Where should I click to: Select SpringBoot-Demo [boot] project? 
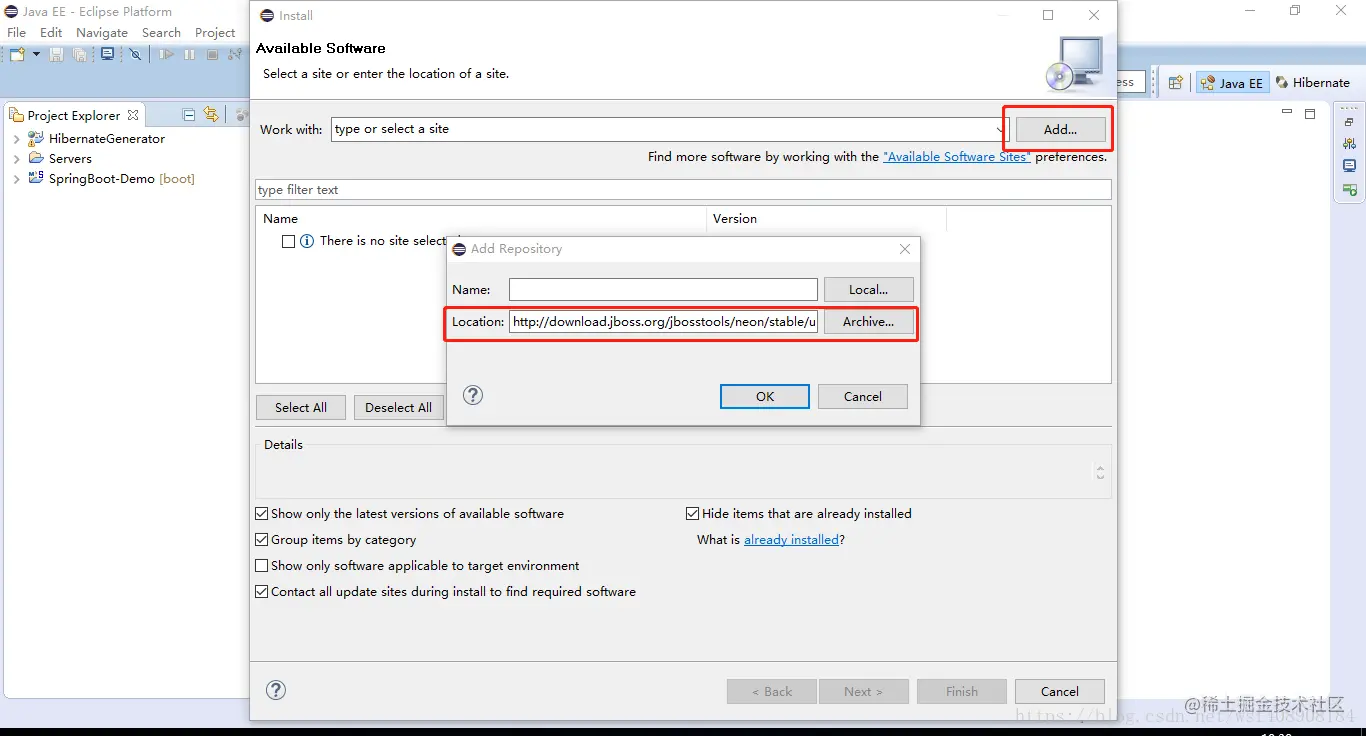click(121, 179)
